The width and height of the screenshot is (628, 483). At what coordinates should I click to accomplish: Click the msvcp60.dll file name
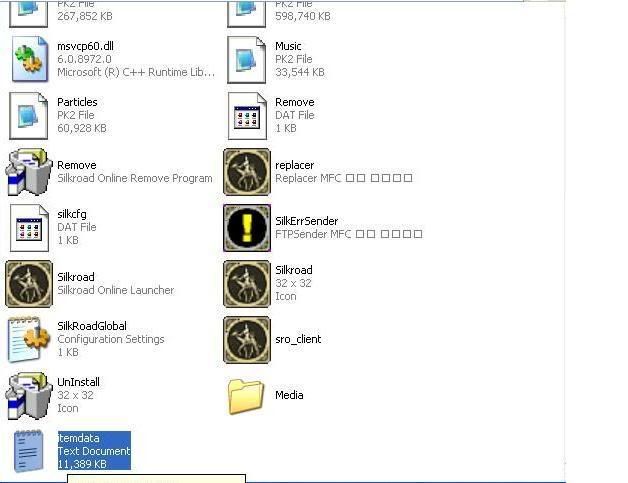coord(85,46)
